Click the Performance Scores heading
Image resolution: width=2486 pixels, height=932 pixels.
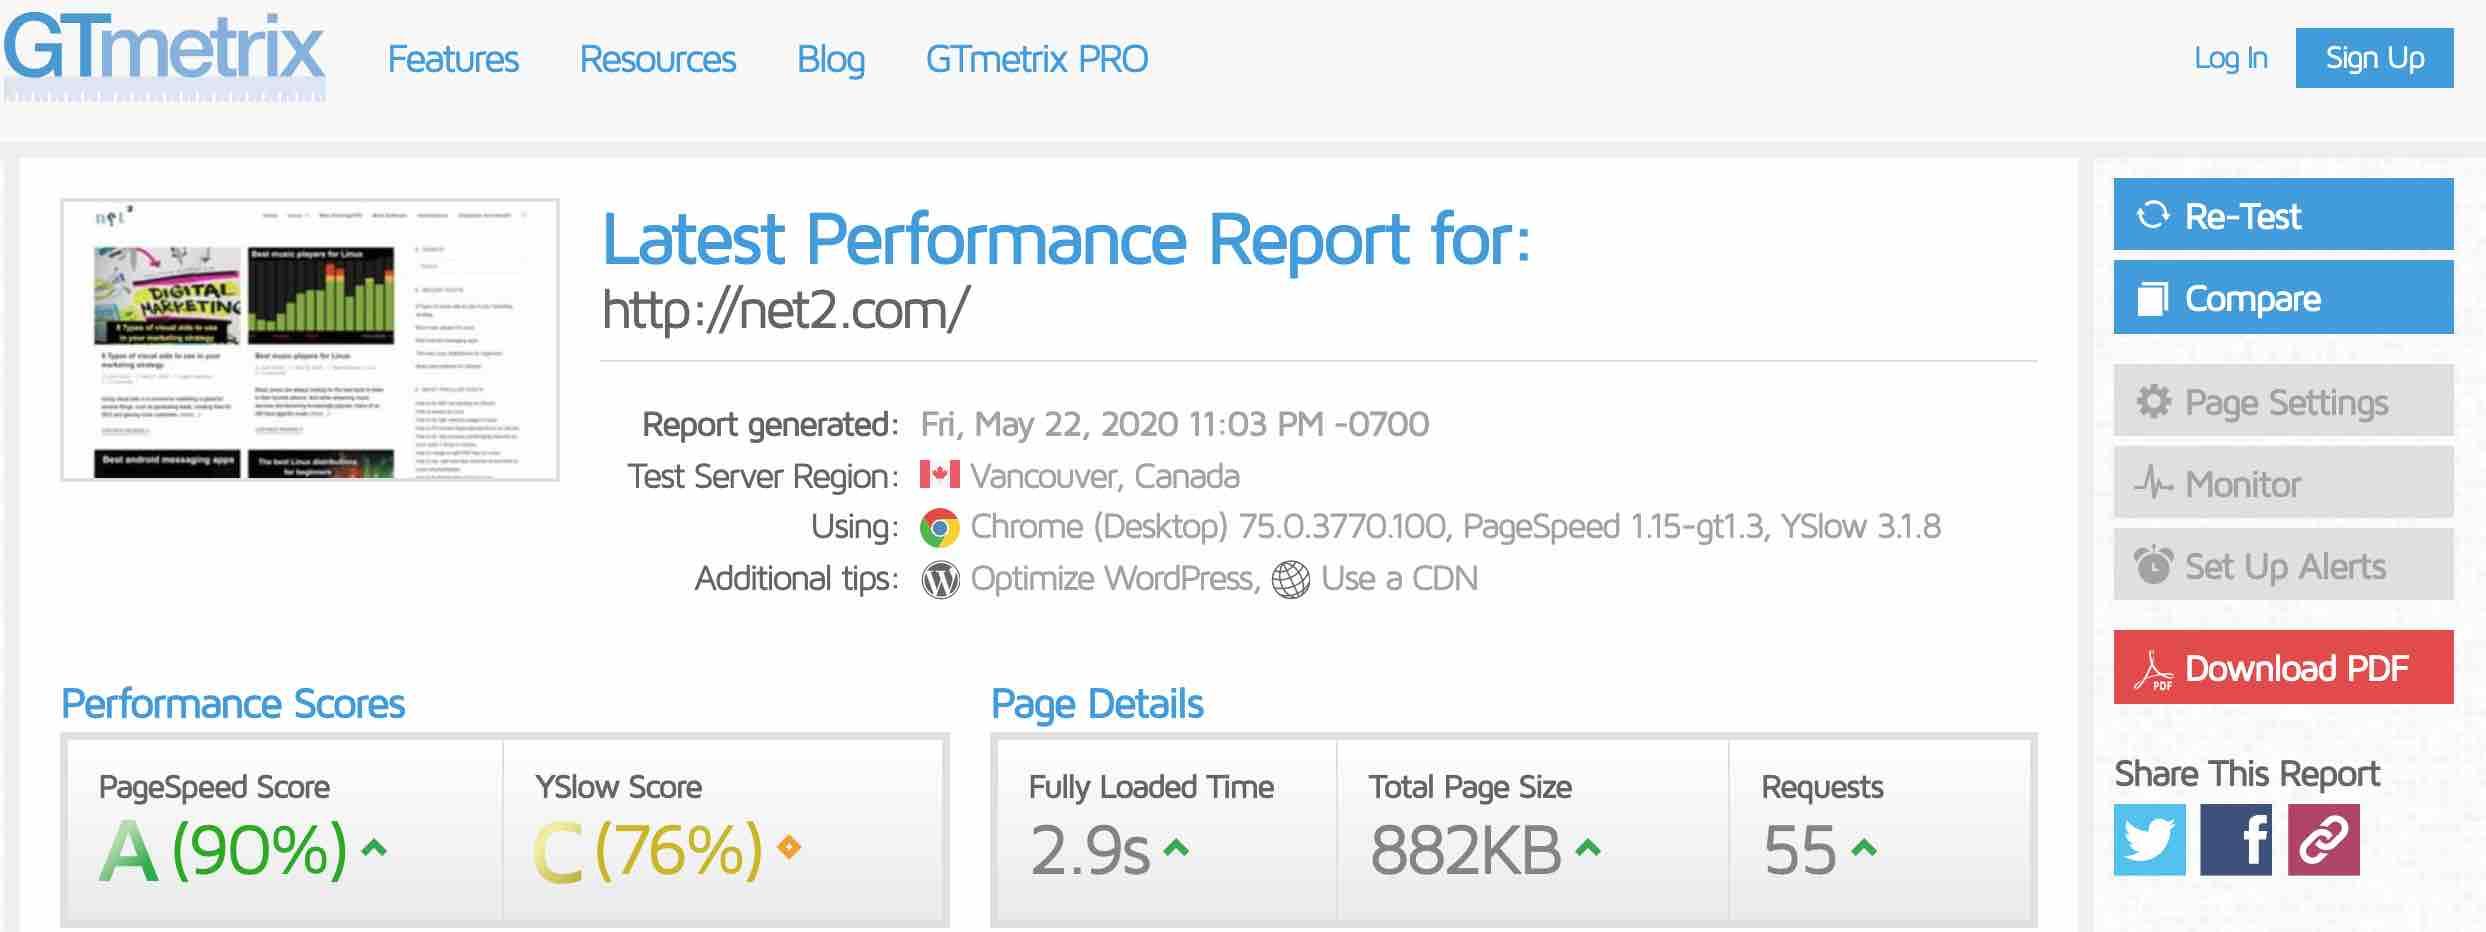233,704
